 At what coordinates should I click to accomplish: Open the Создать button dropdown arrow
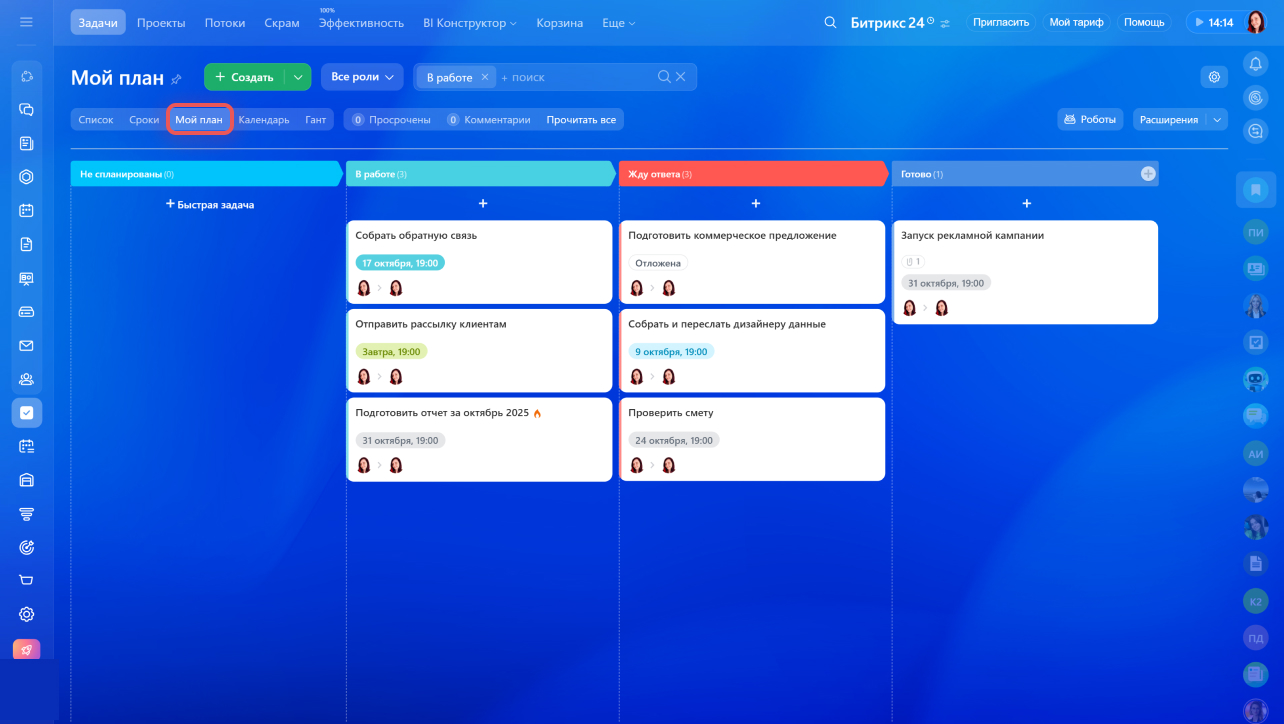pyautogui.click(x=297, y=77)
